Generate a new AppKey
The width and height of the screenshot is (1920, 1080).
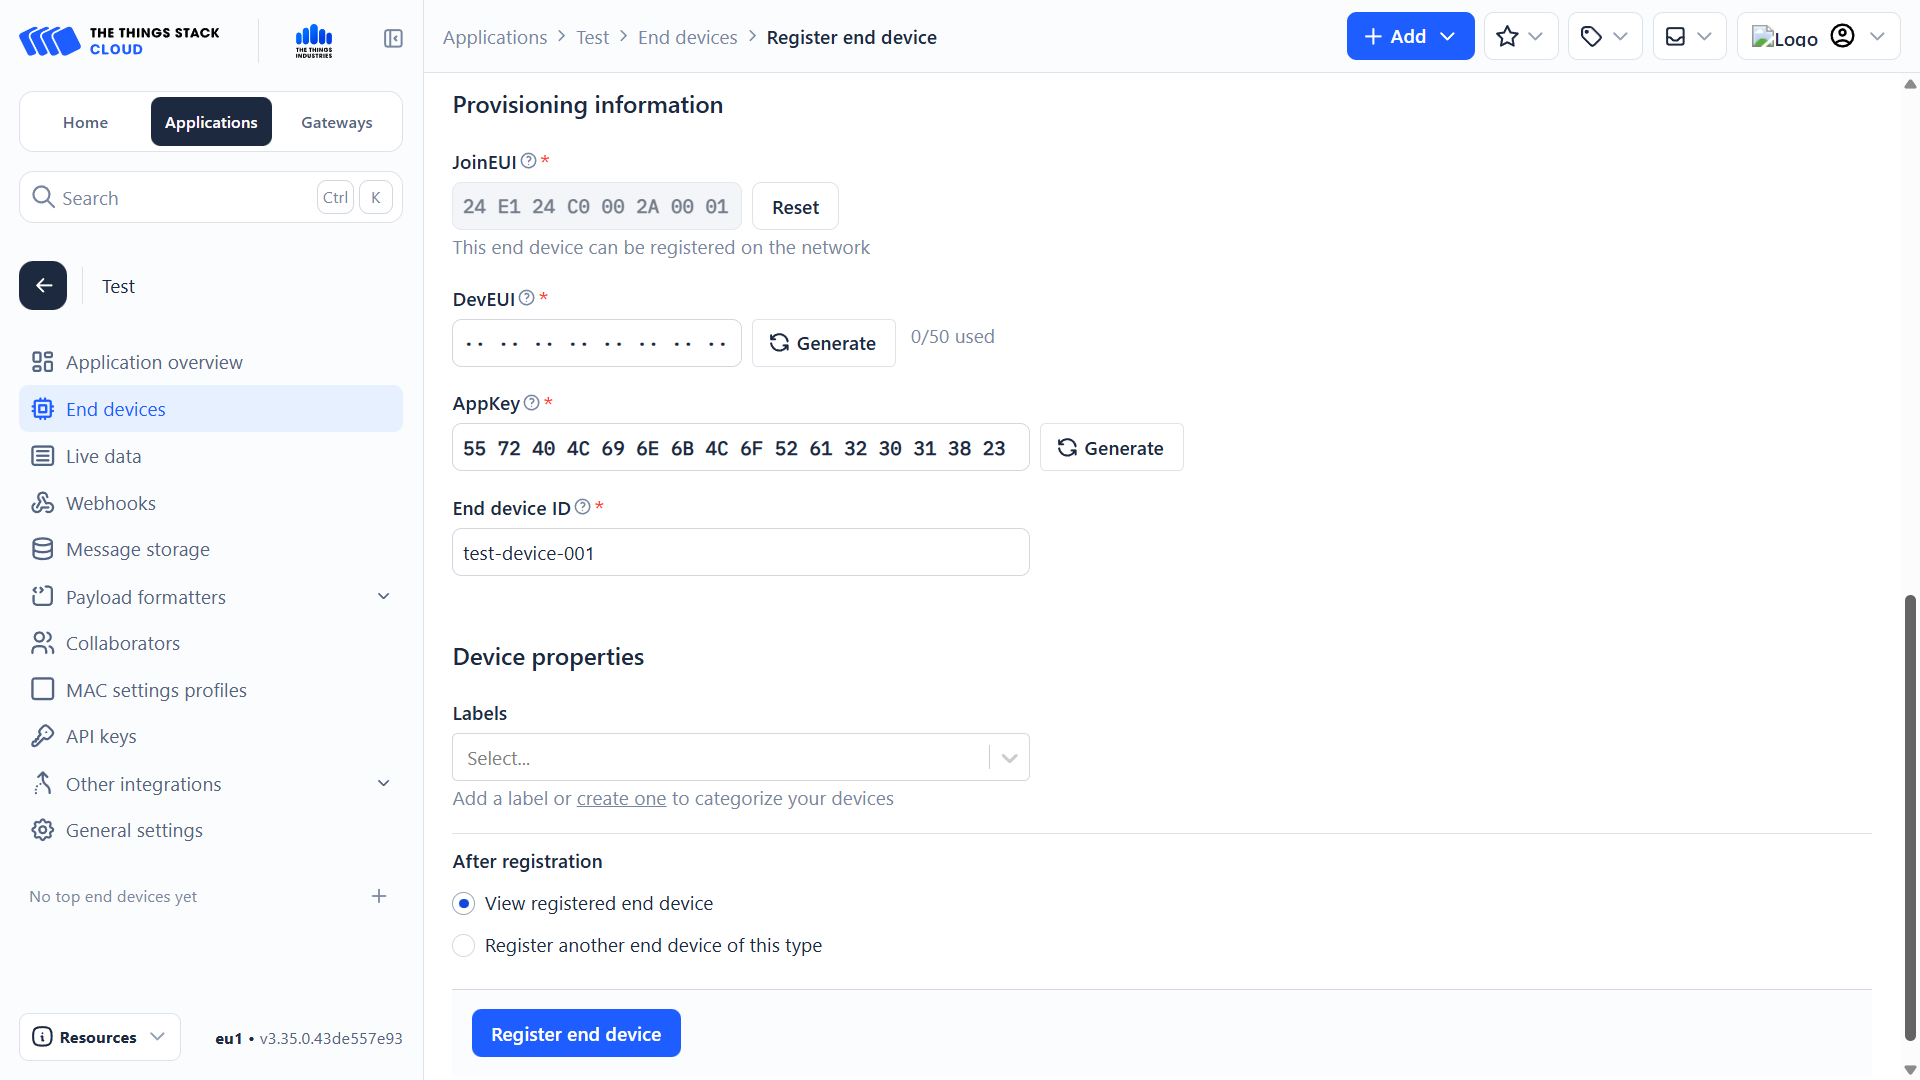click(x=1111, y=448)
